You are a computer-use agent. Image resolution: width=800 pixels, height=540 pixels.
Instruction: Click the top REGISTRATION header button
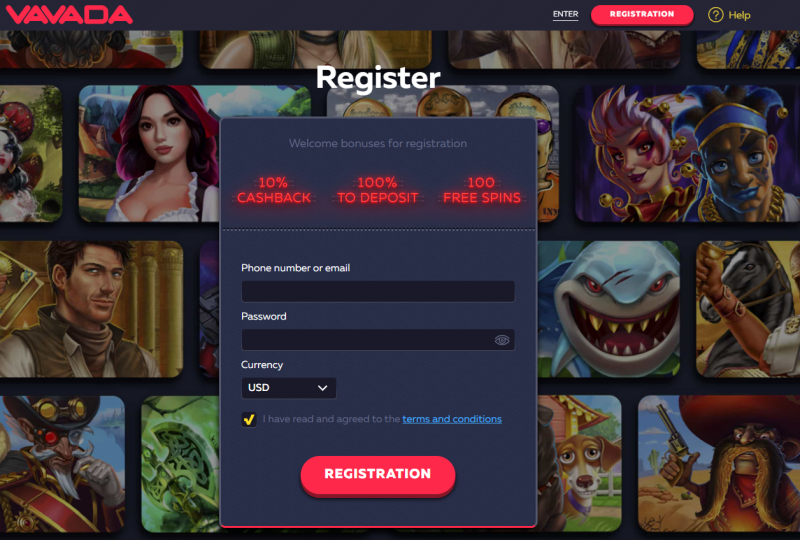click(642, 14)
